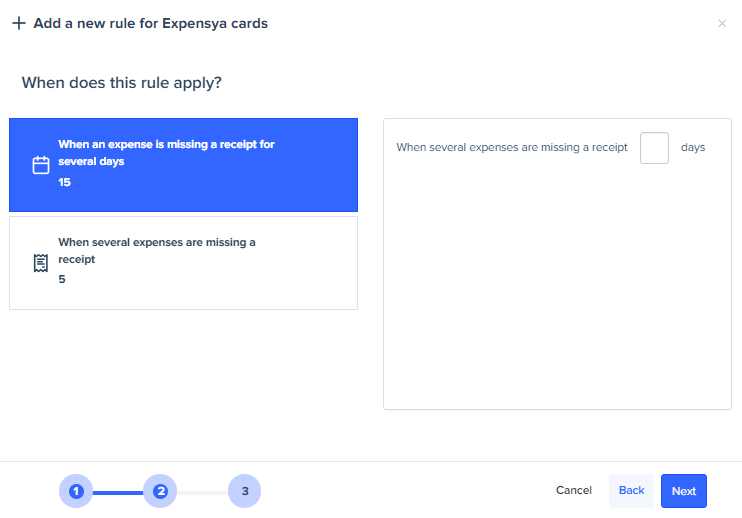Image resolution: width=742 pixels, height=518 pixels.
Task: Close the add rule dialog
Action: click(722, 23)
